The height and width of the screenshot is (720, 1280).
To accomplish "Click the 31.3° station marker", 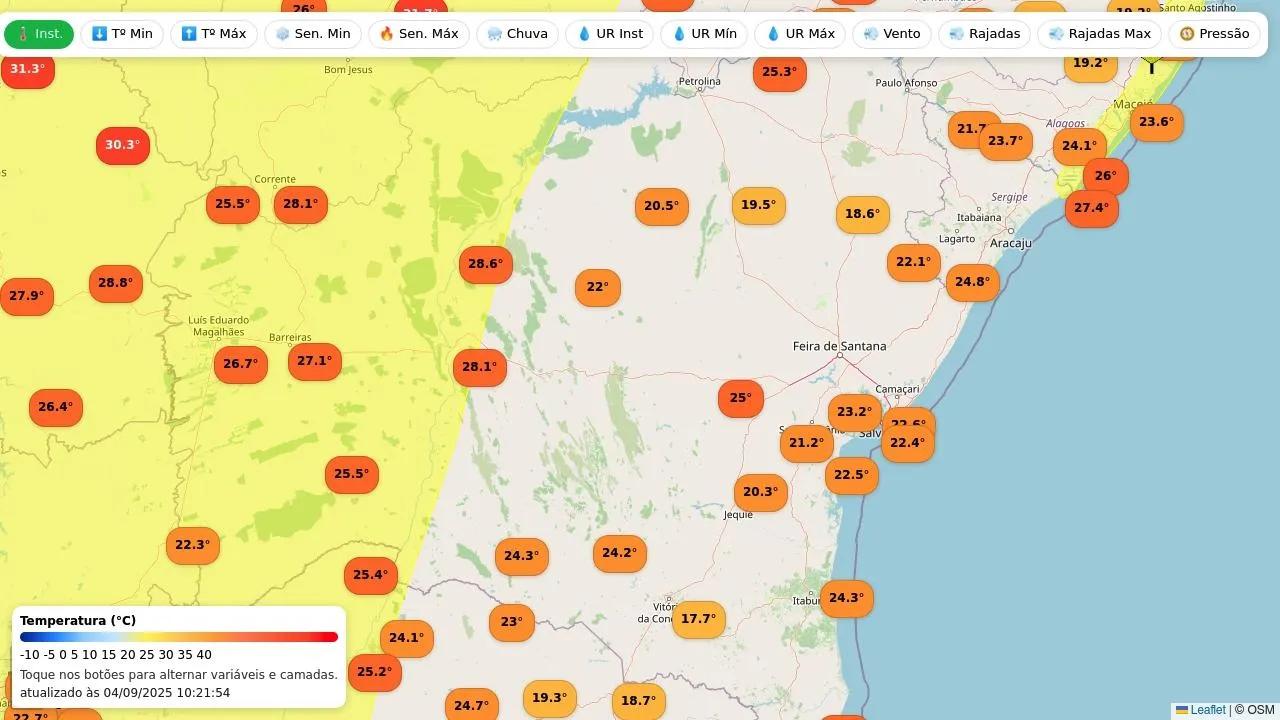I will pyautogui.click(x=27, y=69).
